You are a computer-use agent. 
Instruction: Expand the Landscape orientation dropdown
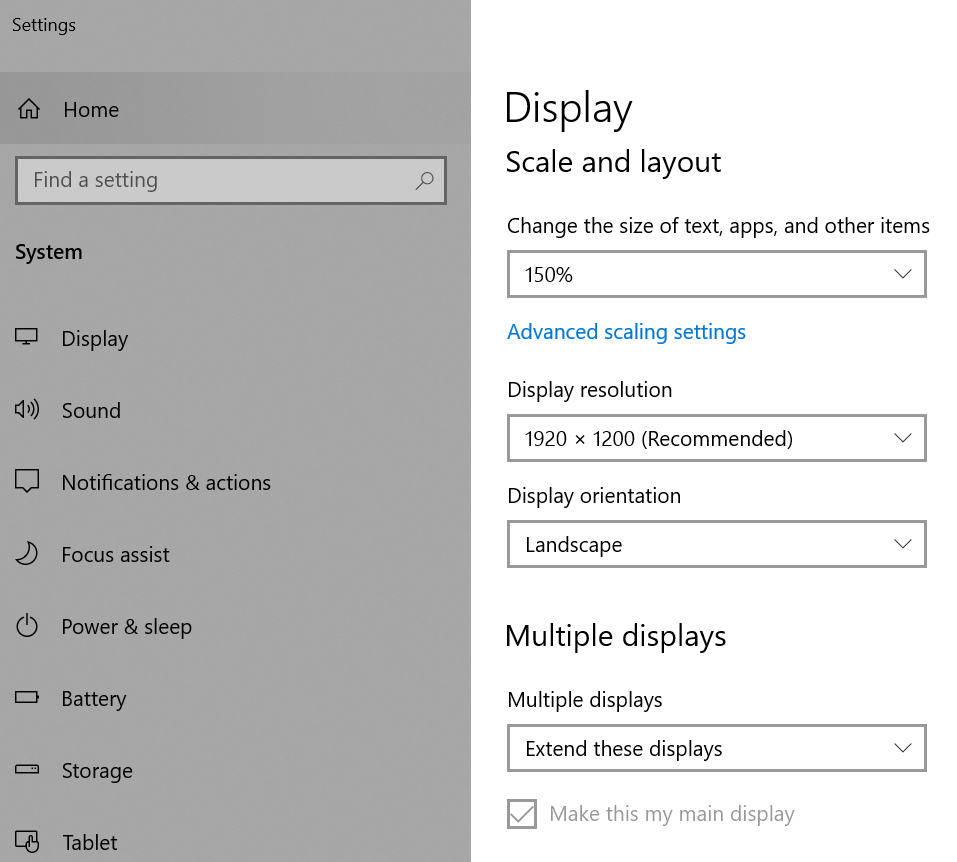(x=717, y=544)
